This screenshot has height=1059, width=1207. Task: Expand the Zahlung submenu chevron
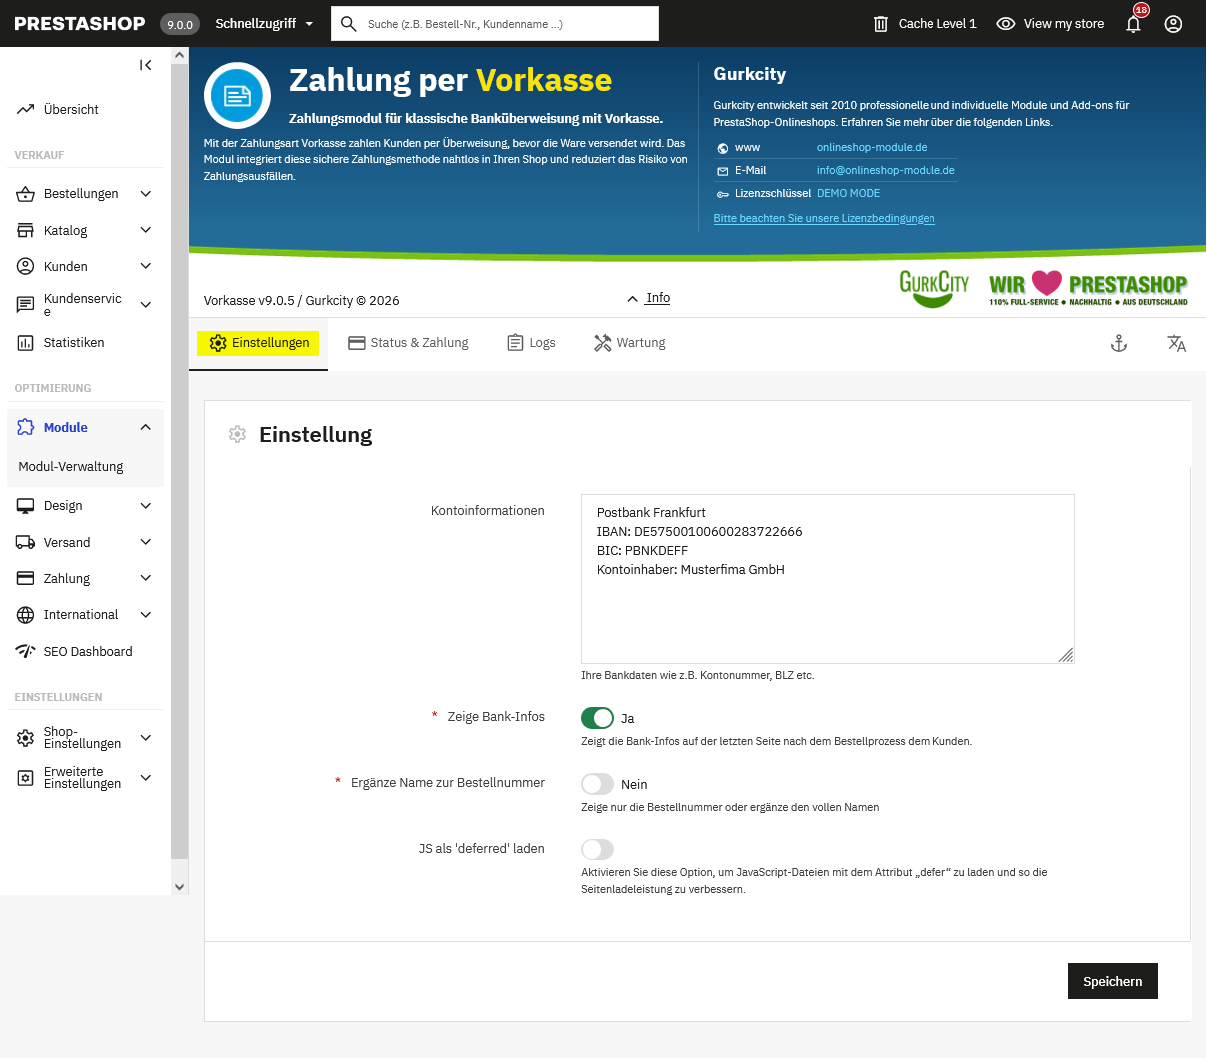point(146,578)
